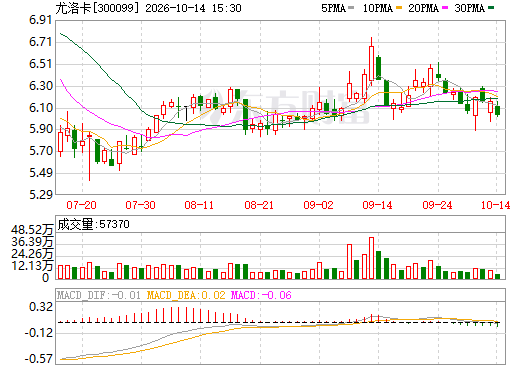Screen dimensions: 520x365
Task: Click the 6.10 price axis label
Action: tap(41, 108)
